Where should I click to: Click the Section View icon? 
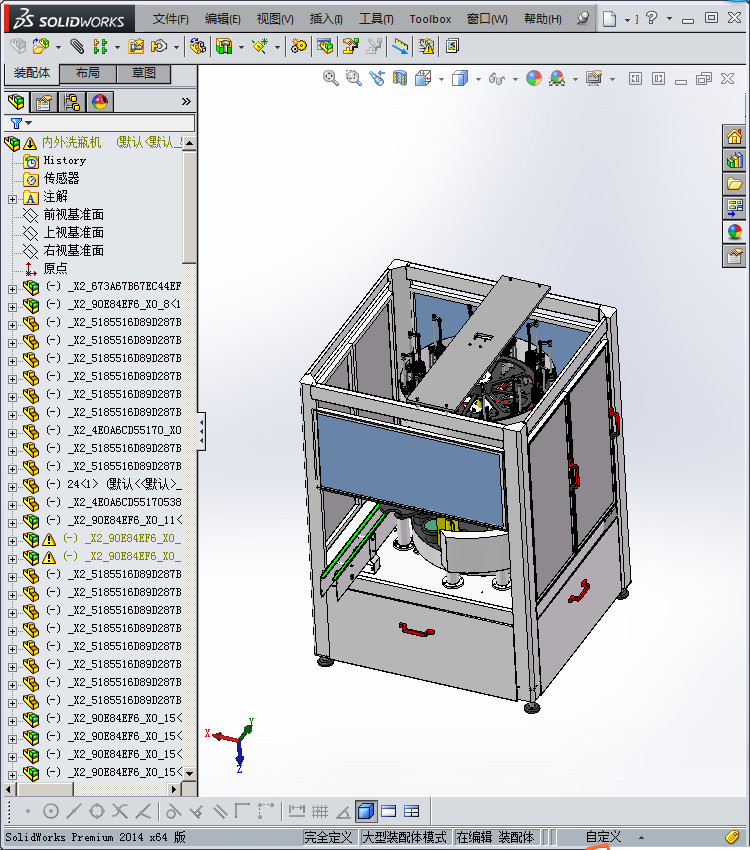[x=400, y=79]
